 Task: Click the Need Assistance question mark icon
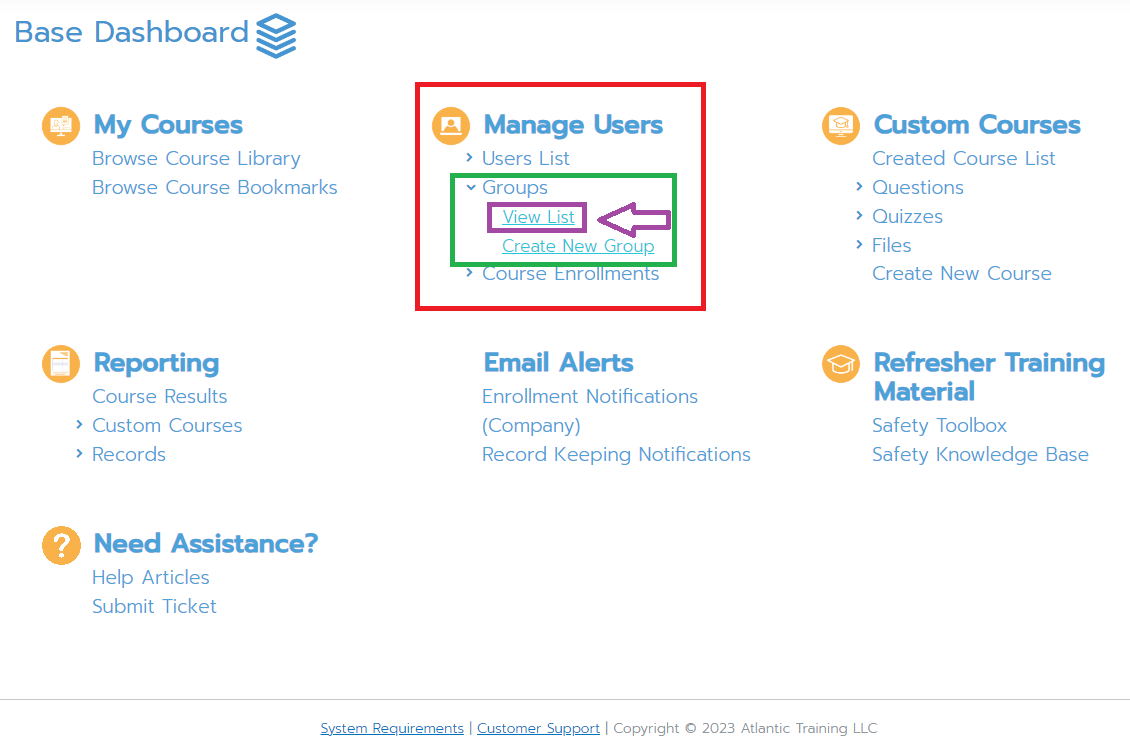pyautogui.click(x=60, y=545)
